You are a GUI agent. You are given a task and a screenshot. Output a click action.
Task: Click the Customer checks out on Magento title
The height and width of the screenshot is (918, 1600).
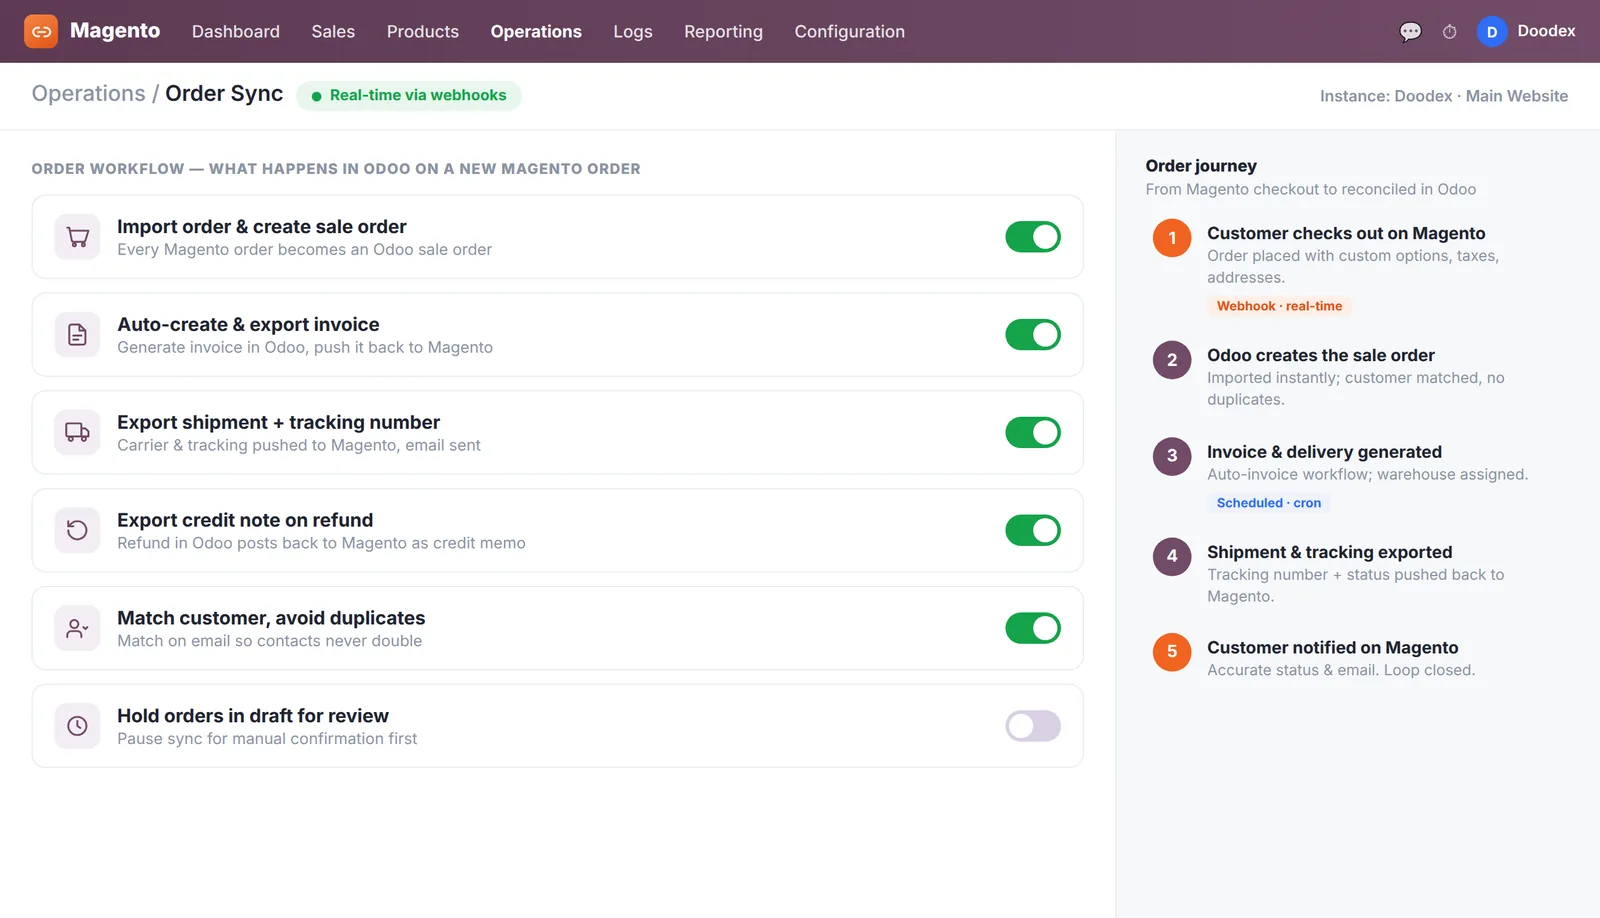click(x=1346, y=233)
